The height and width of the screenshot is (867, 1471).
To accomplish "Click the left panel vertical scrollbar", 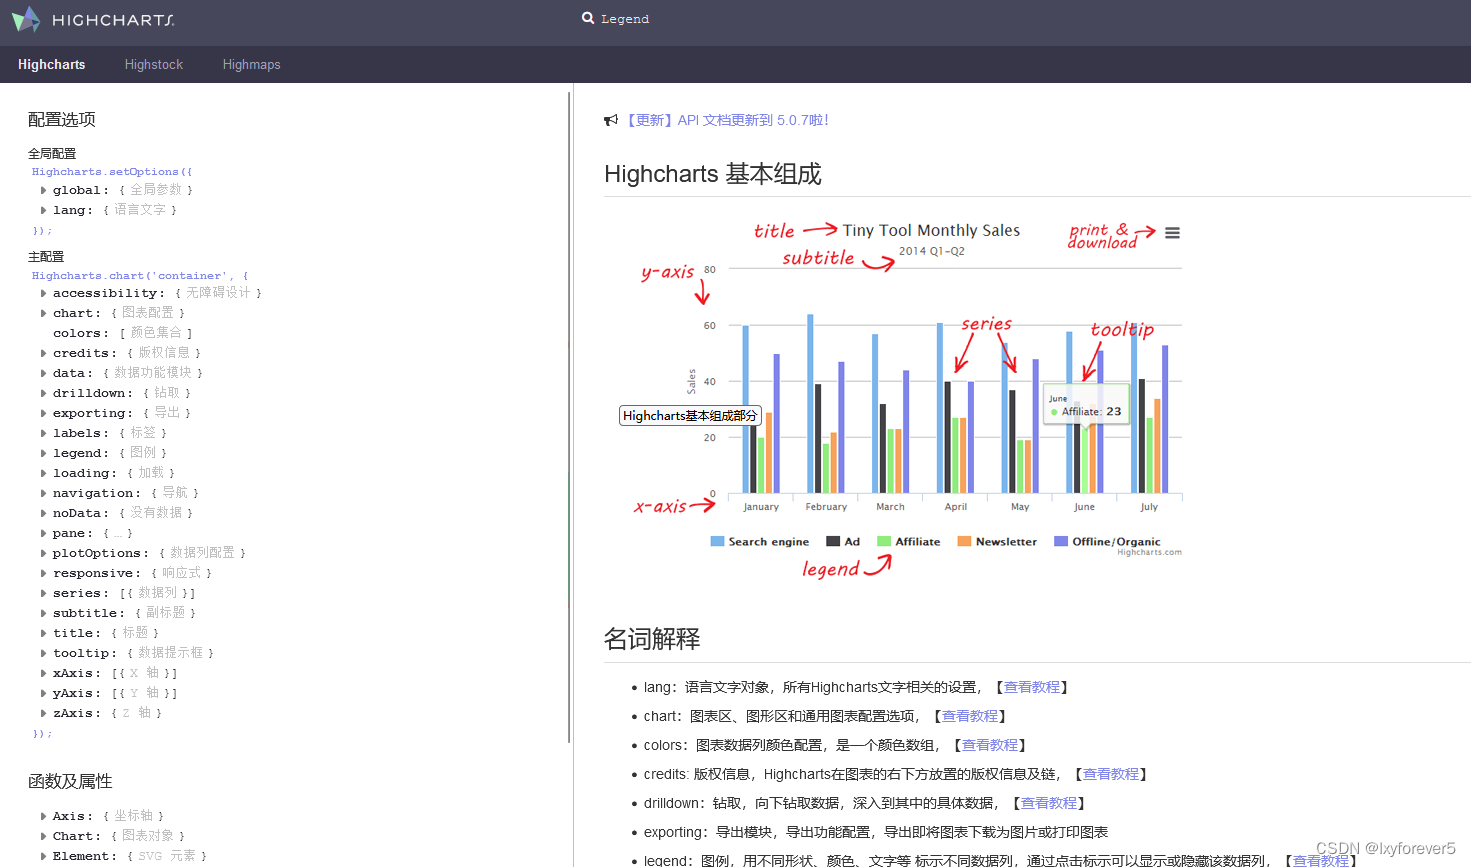I will click(569, 417).
